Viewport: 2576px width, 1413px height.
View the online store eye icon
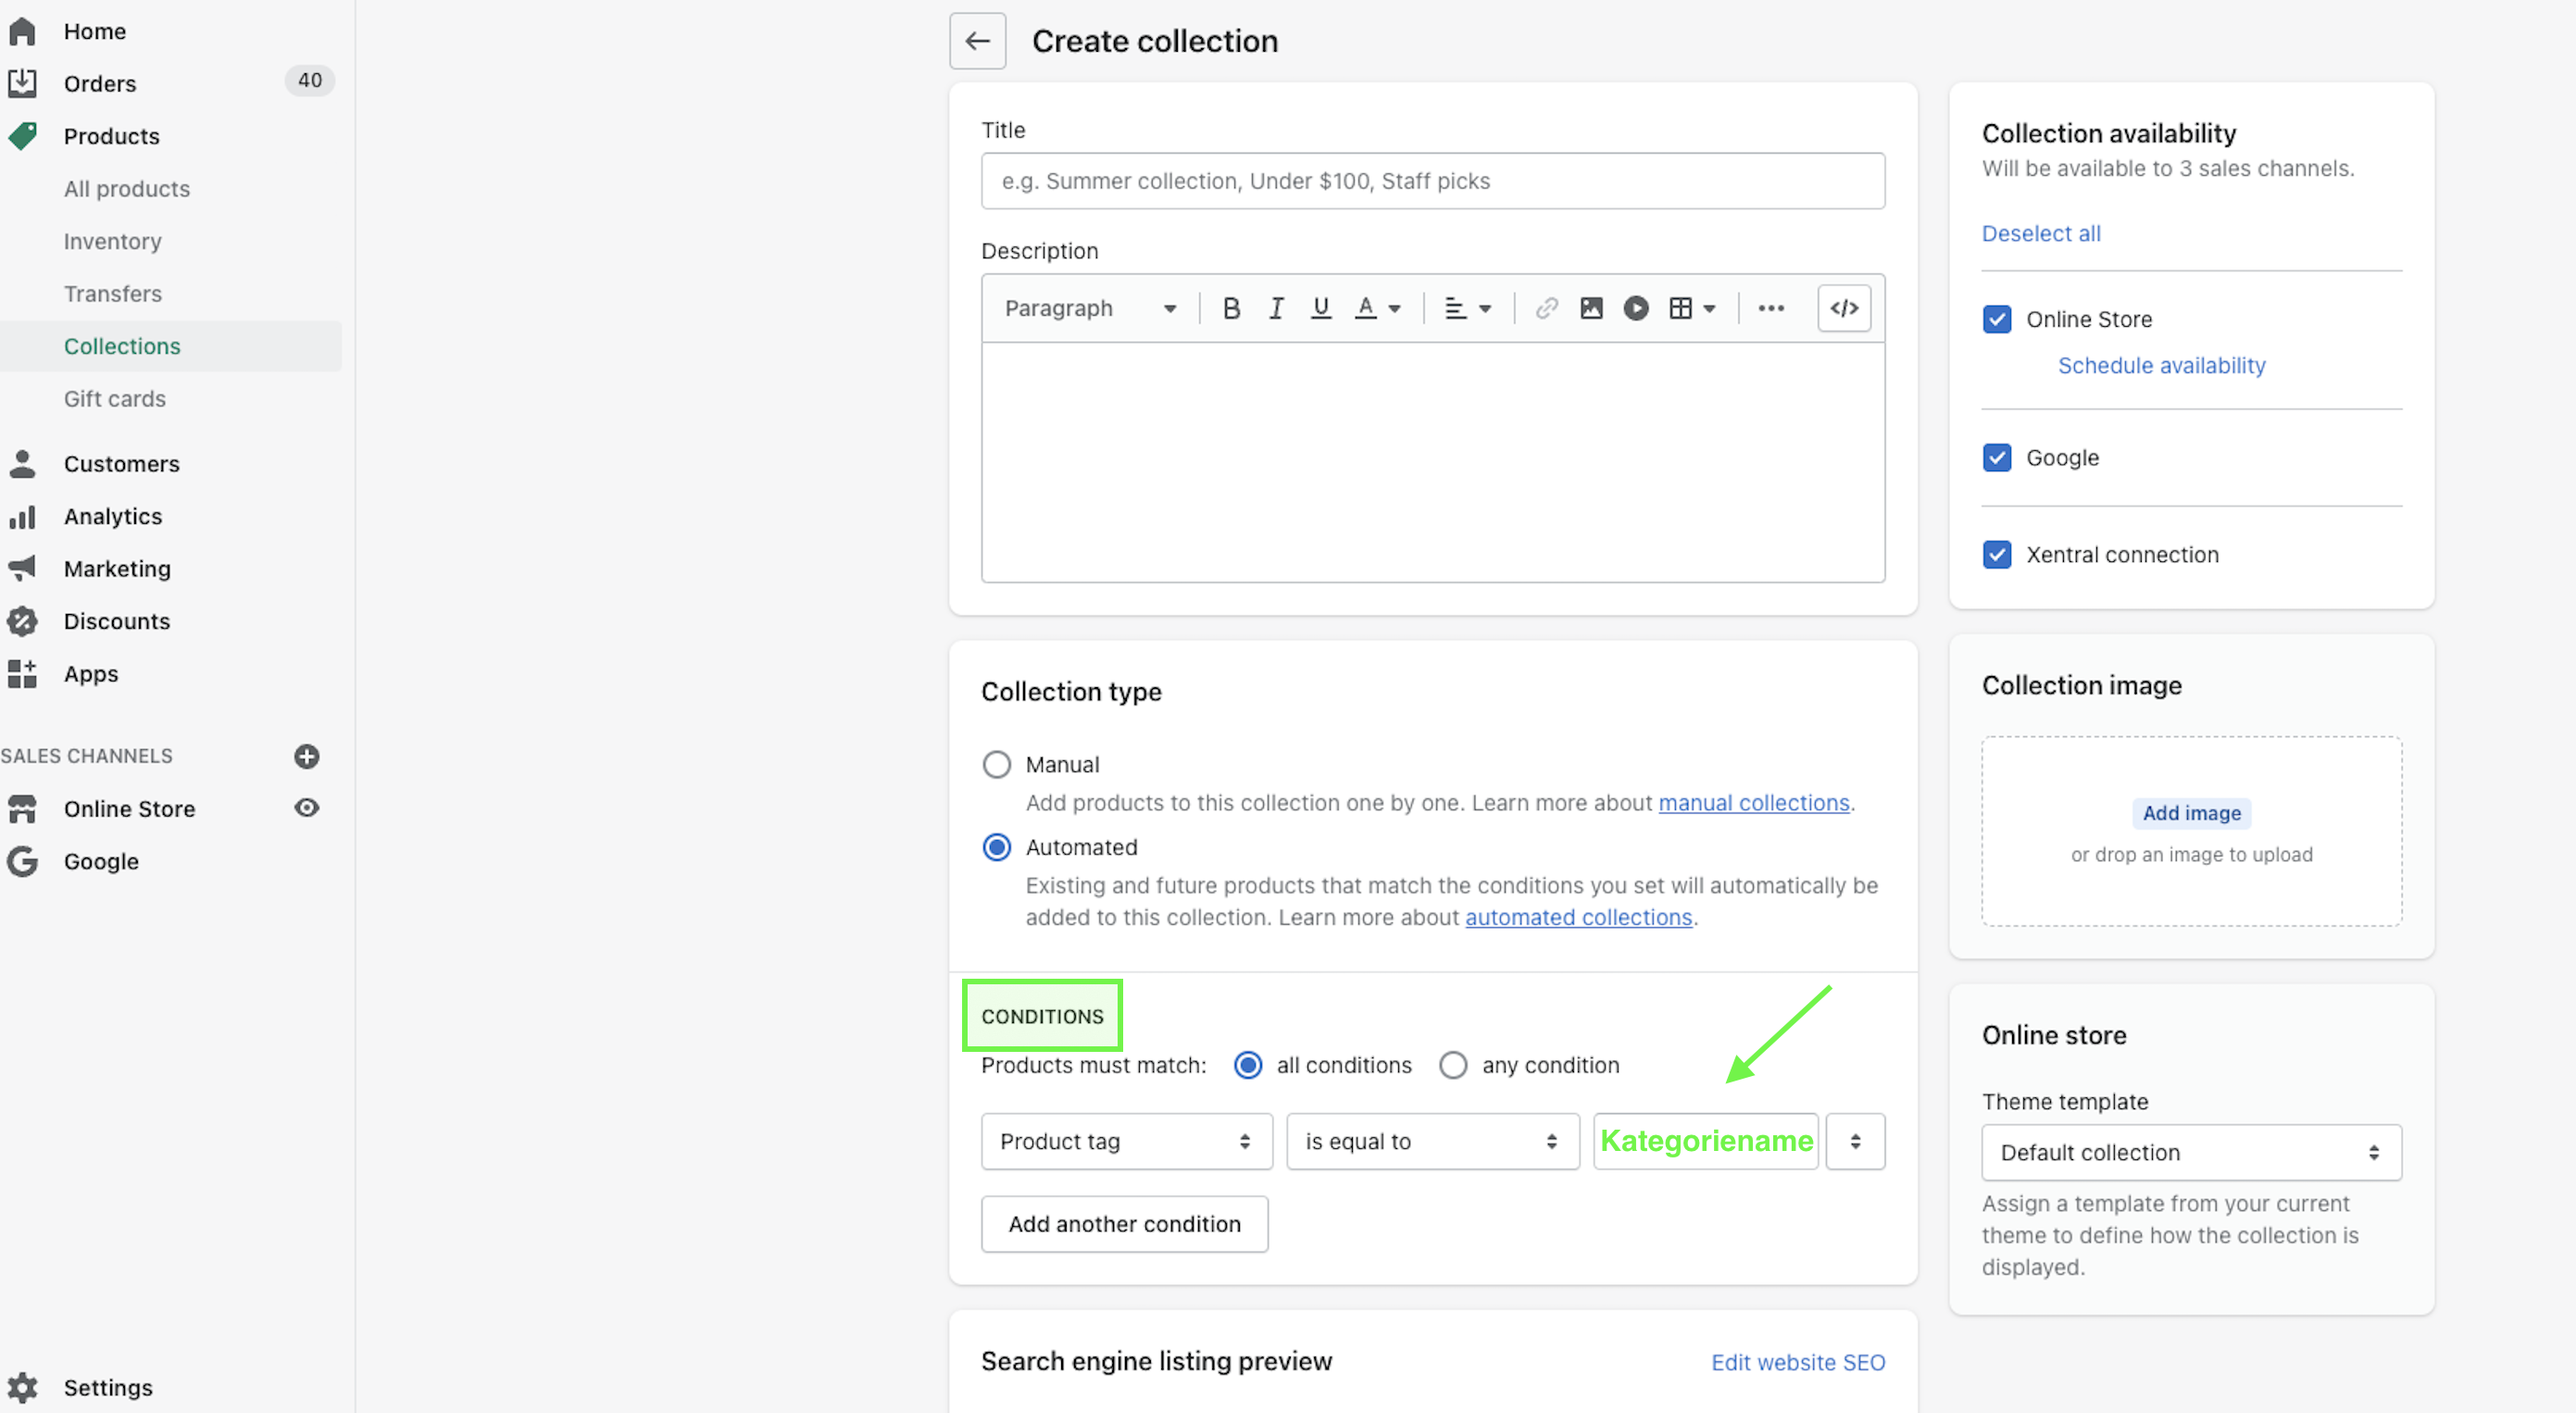307,808
